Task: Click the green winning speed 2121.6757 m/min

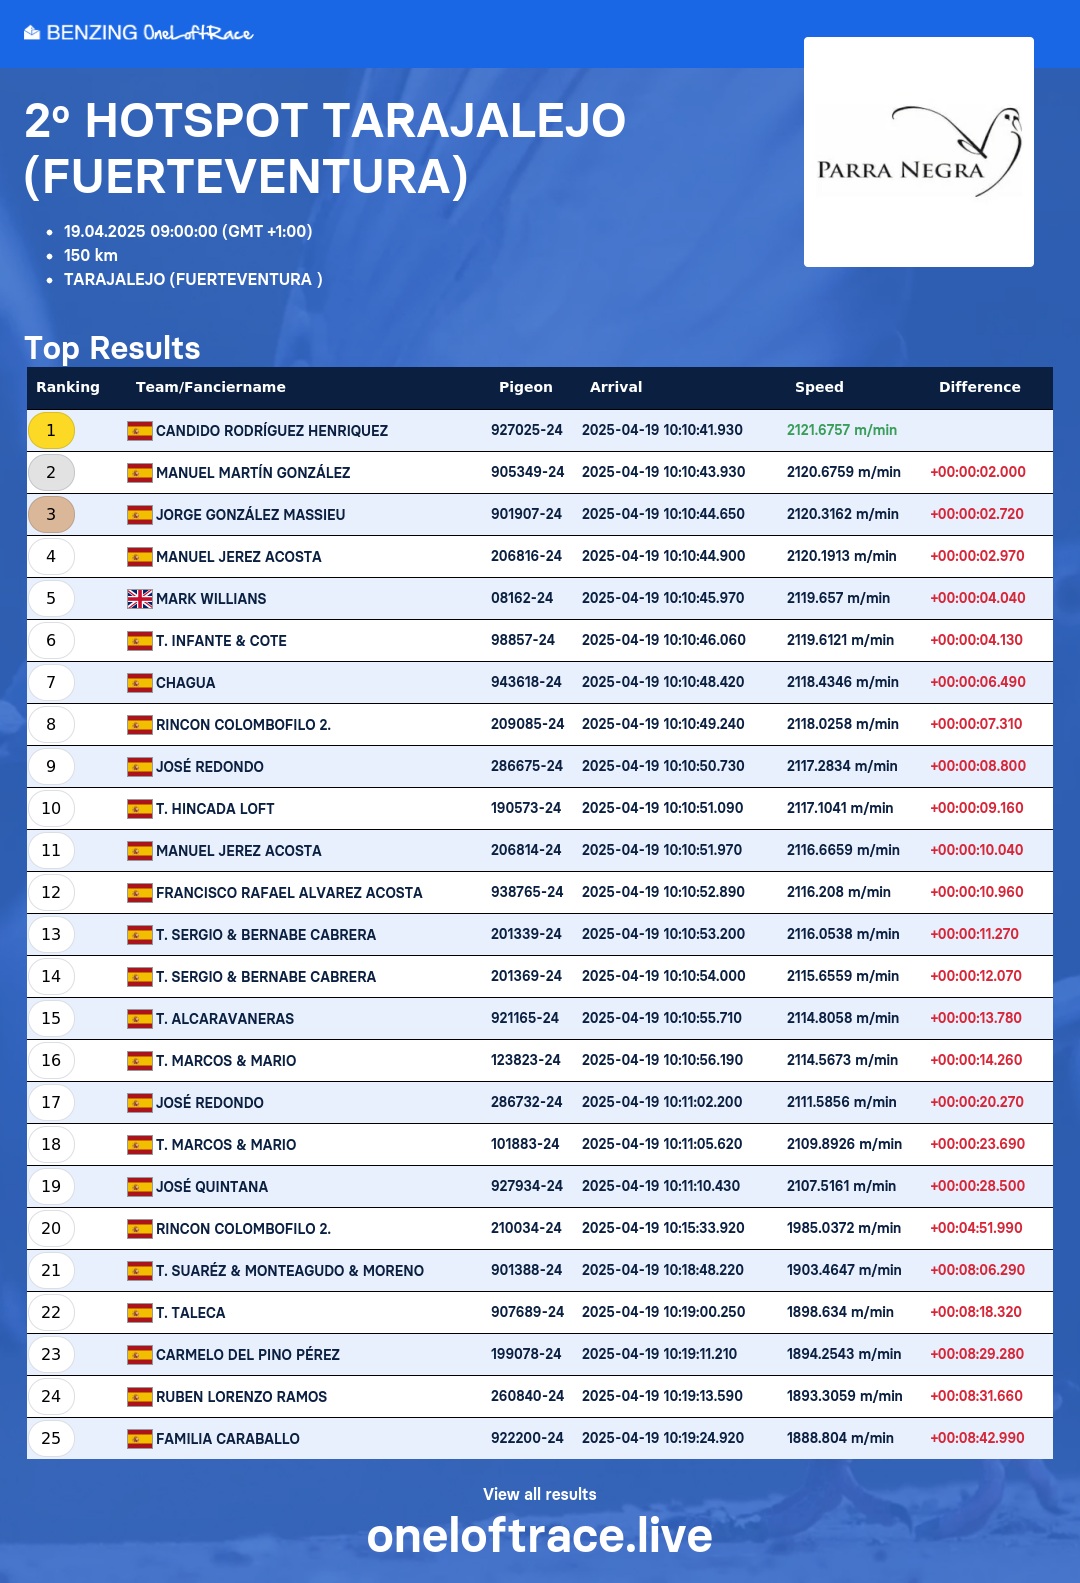Action: (x=842, y=430)
